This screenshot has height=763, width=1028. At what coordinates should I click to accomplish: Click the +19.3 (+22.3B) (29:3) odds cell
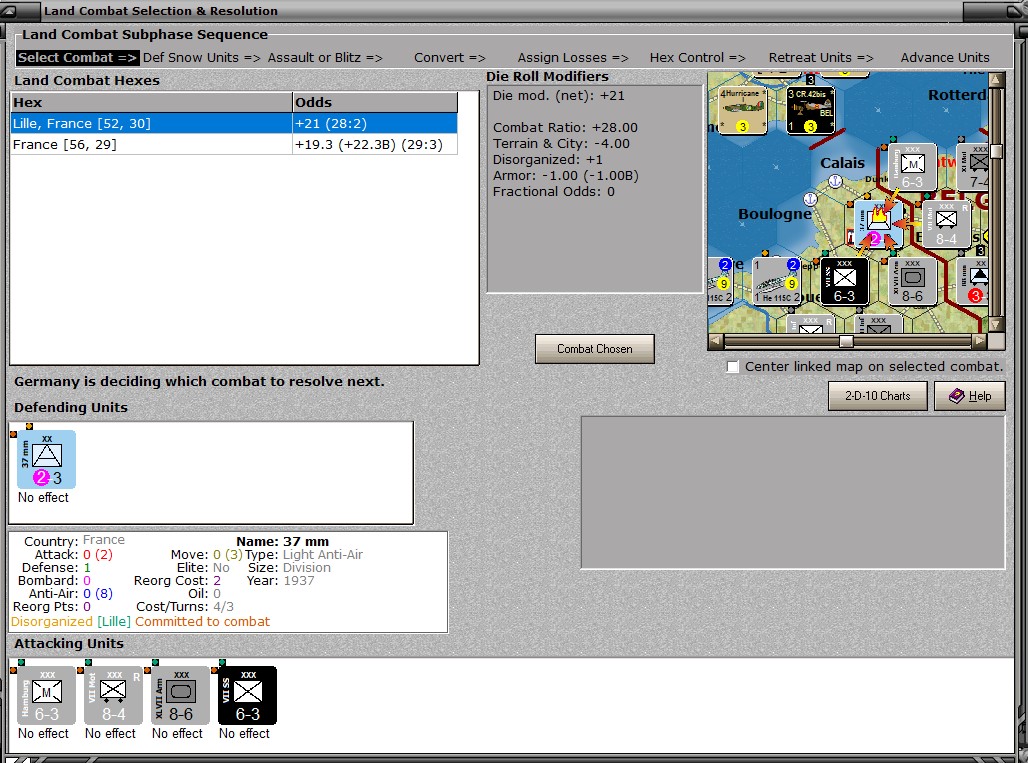pos(374,144)
